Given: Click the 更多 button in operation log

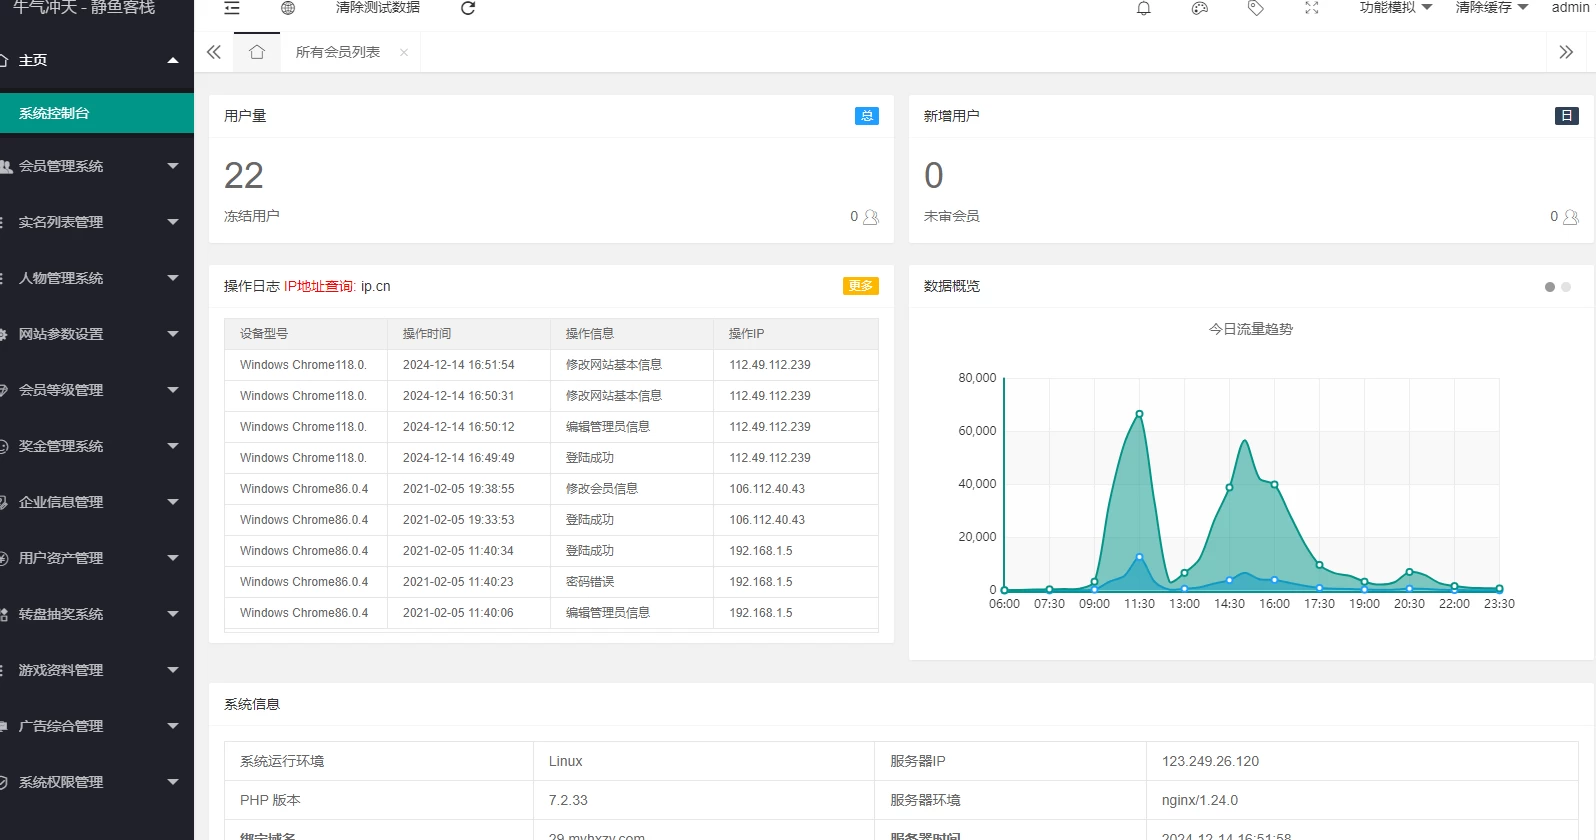Looking at the screenshot, I should 860,286.
